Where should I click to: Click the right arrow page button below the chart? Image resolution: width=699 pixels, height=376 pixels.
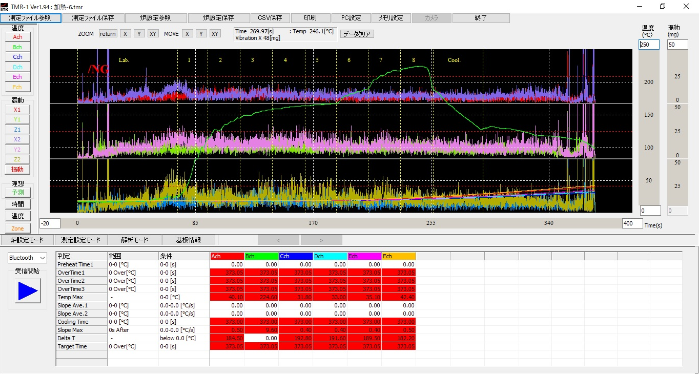[x=321, y=240]
